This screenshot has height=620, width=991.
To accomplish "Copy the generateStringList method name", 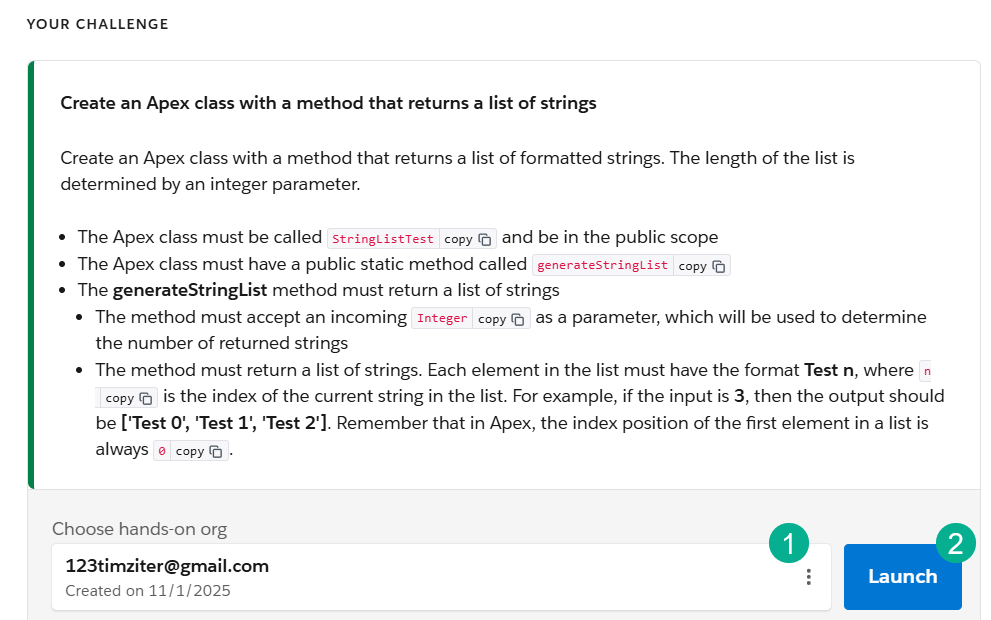I will pos(702,266).
